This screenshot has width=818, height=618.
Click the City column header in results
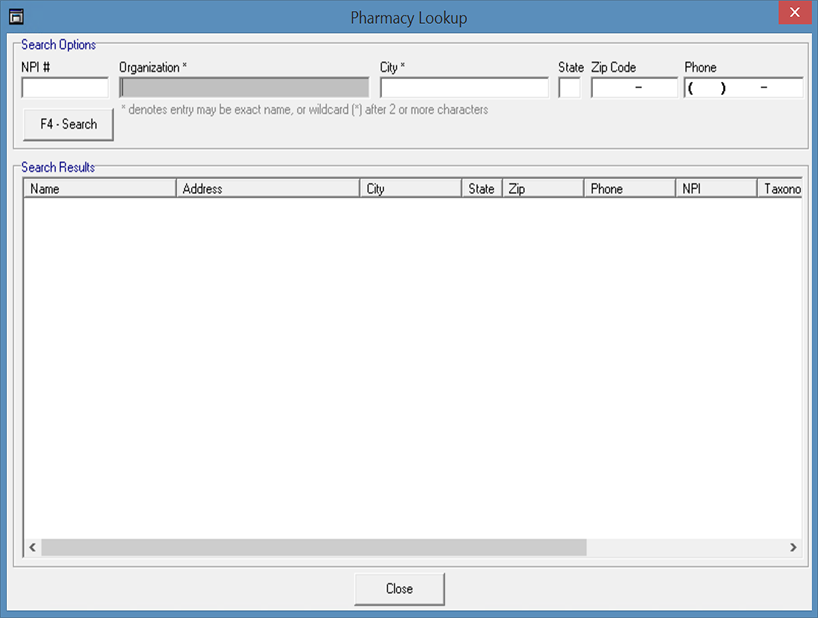coord(410,189)
